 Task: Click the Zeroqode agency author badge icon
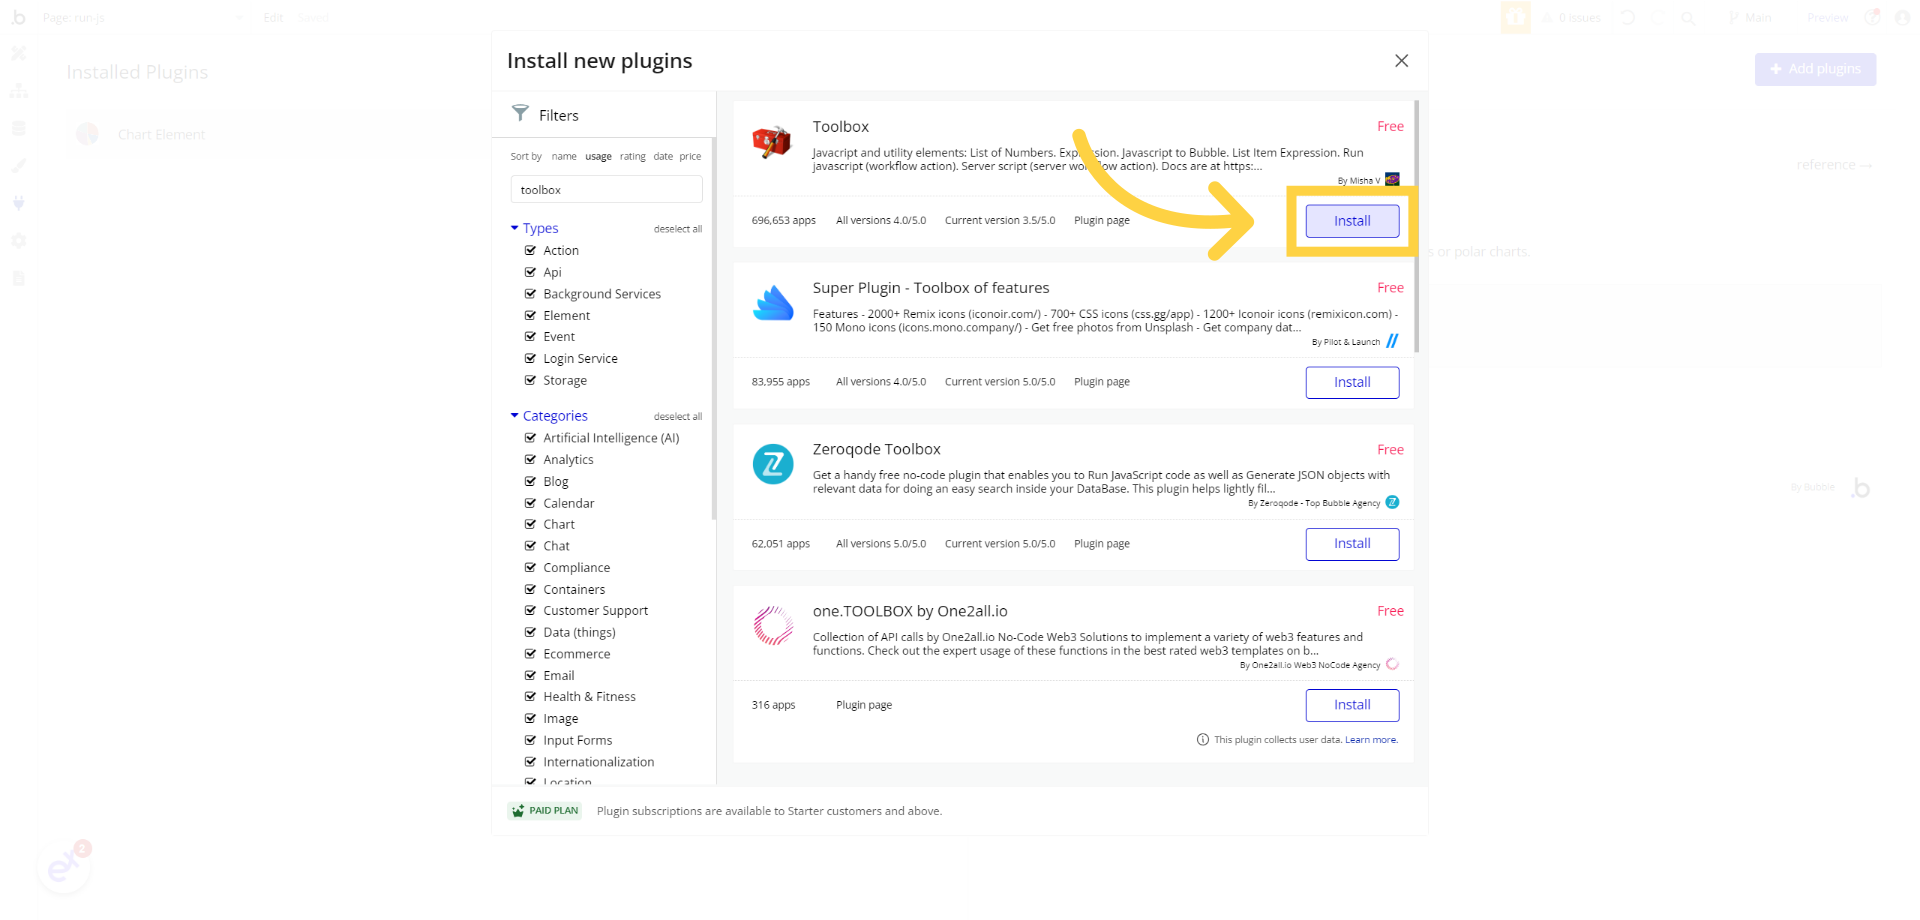click(1392, 502)
